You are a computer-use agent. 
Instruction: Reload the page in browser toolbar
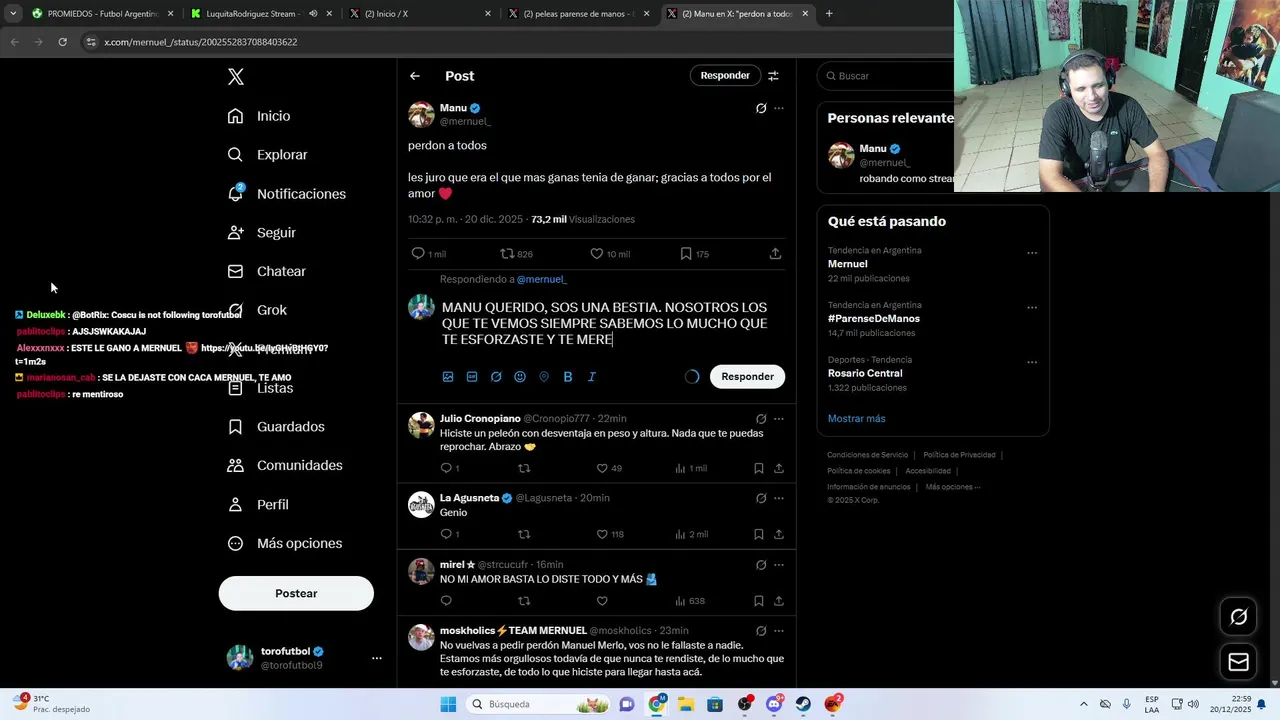click(62, 42)
